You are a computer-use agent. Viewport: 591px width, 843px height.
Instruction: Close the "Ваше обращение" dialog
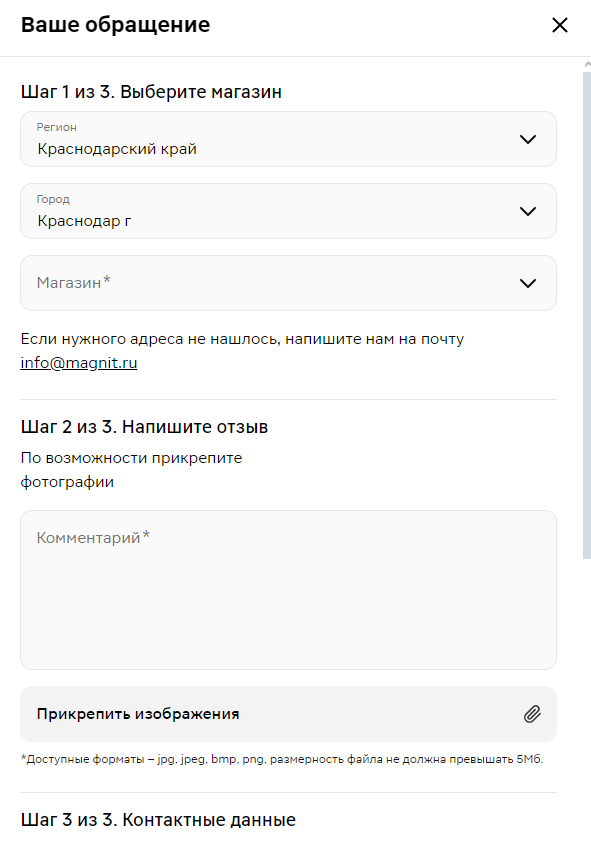pyautogui.click(x=560, y=25)
